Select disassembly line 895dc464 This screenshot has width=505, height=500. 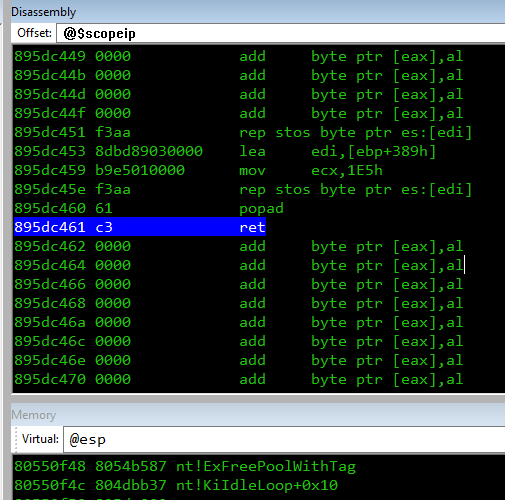click(x=239, y=265)
